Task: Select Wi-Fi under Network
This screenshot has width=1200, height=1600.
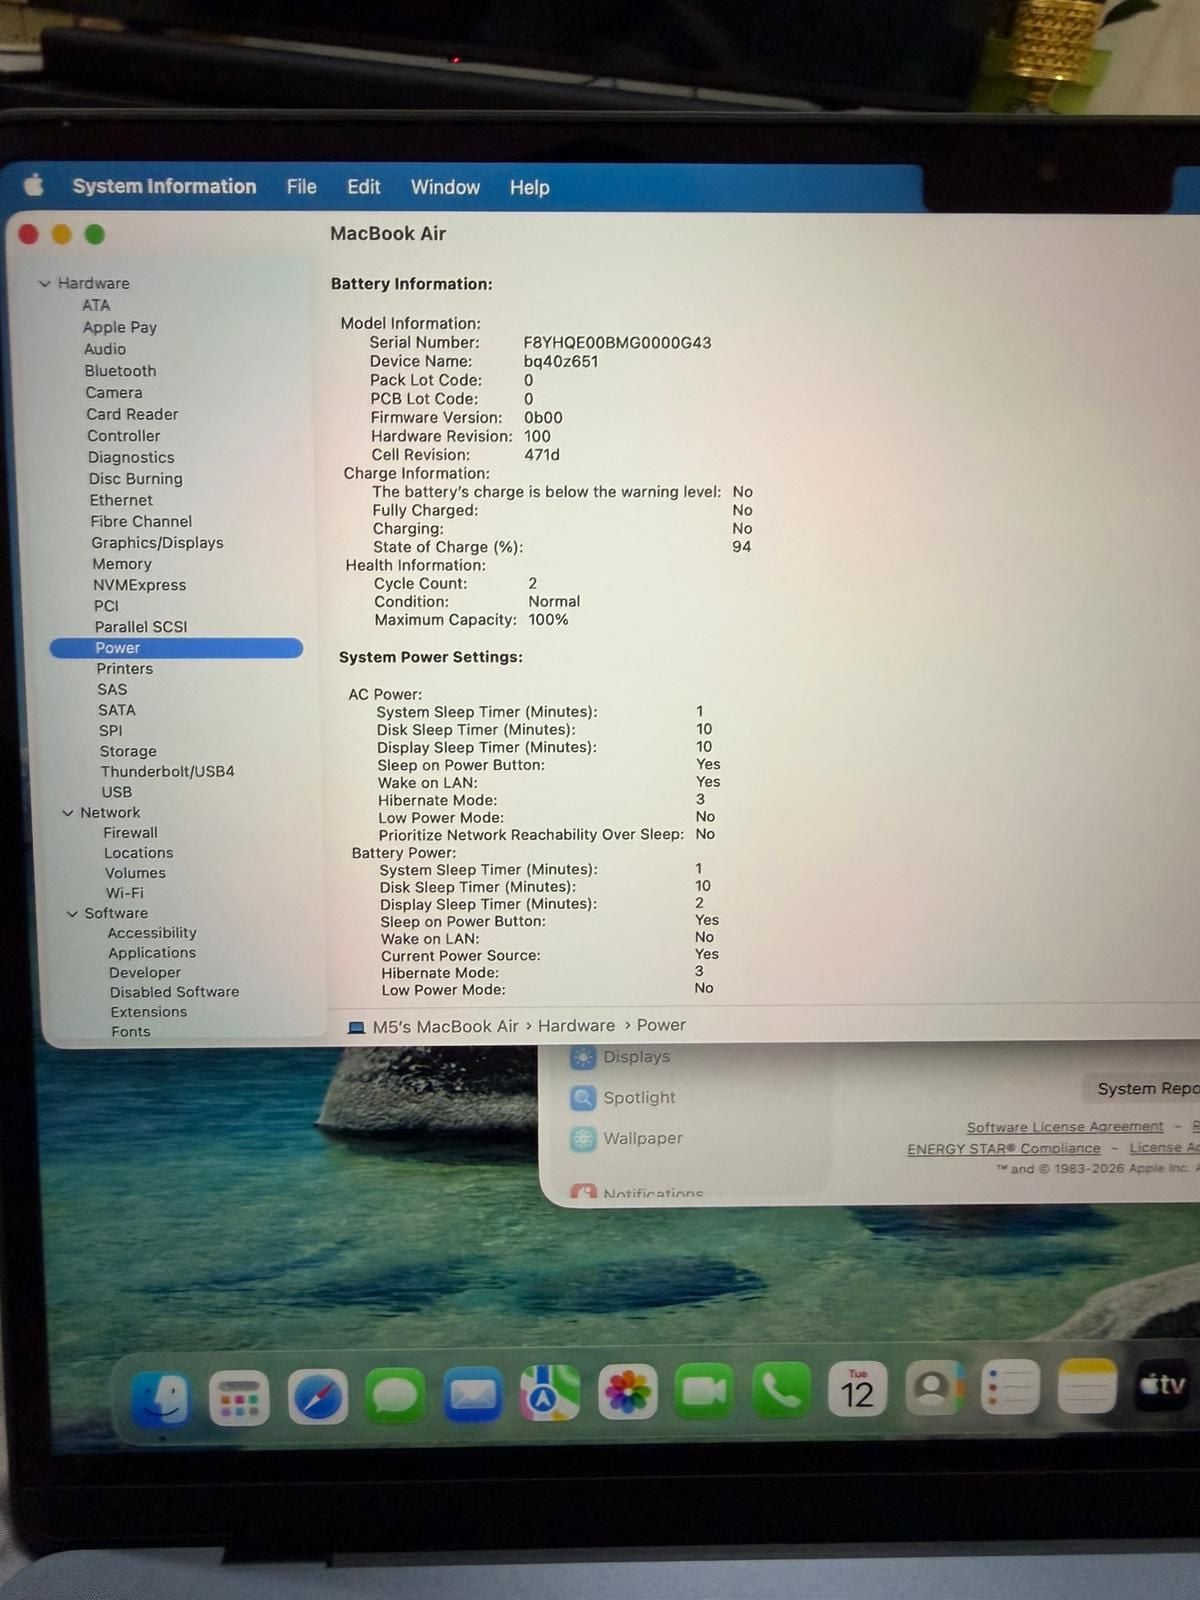Action: pos(125,893)
